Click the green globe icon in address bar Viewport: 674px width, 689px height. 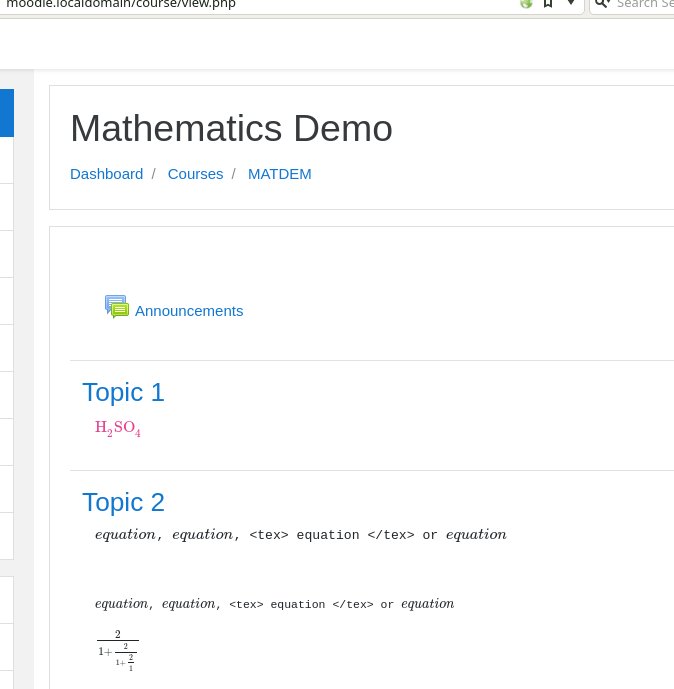pos(526,4)
